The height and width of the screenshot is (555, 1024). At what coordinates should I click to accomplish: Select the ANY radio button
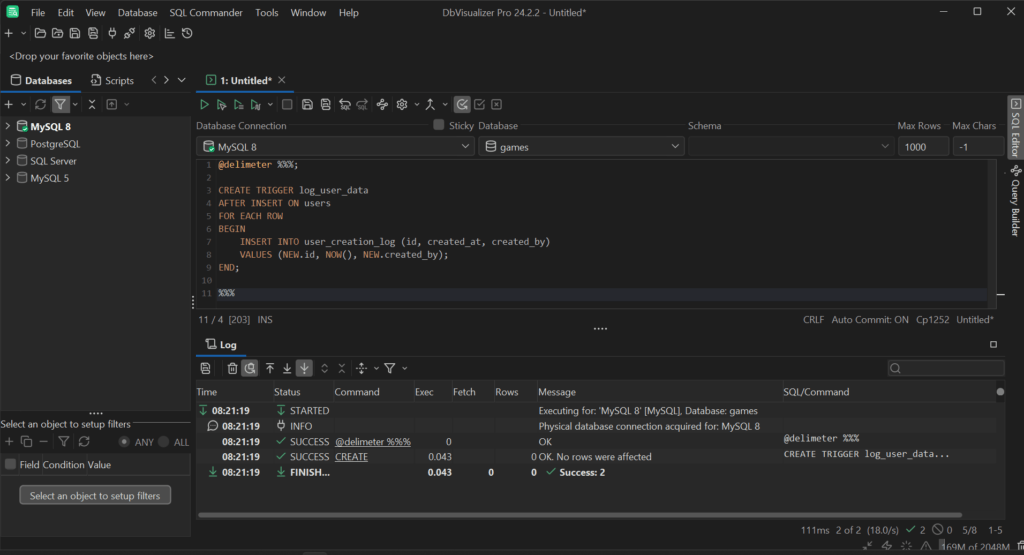pyautogui.click(x=125, y=441)
